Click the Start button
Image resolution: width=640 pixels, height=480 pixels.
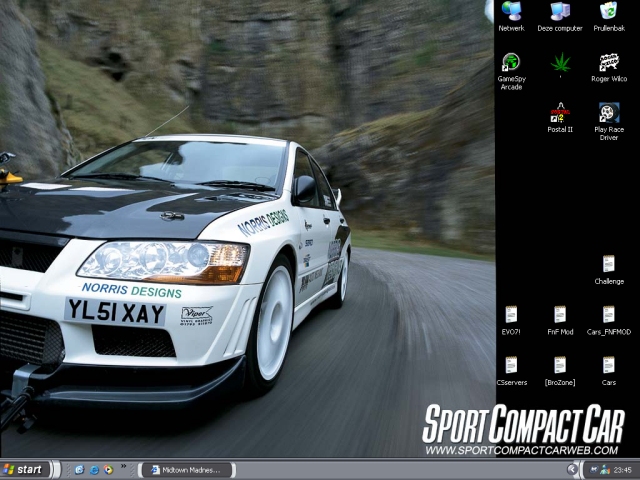(x=24, y=469)
